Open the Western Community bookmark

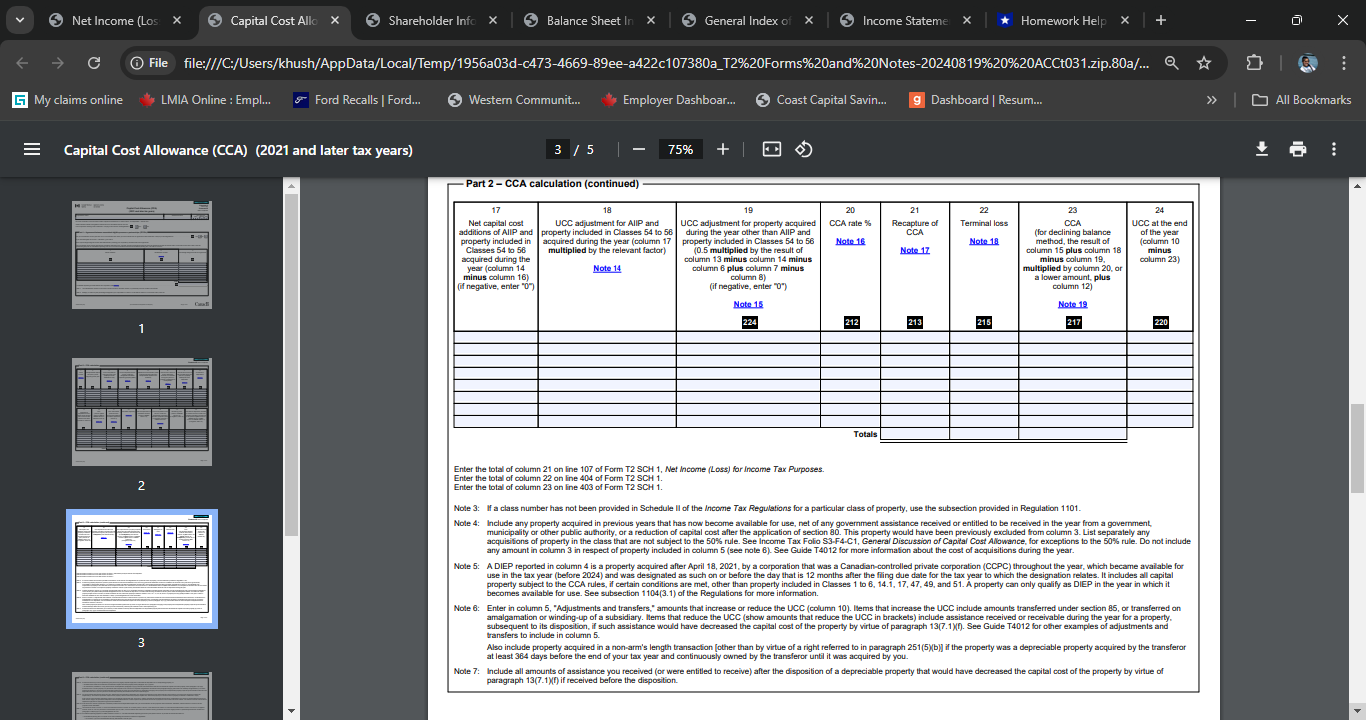point(514,100)
